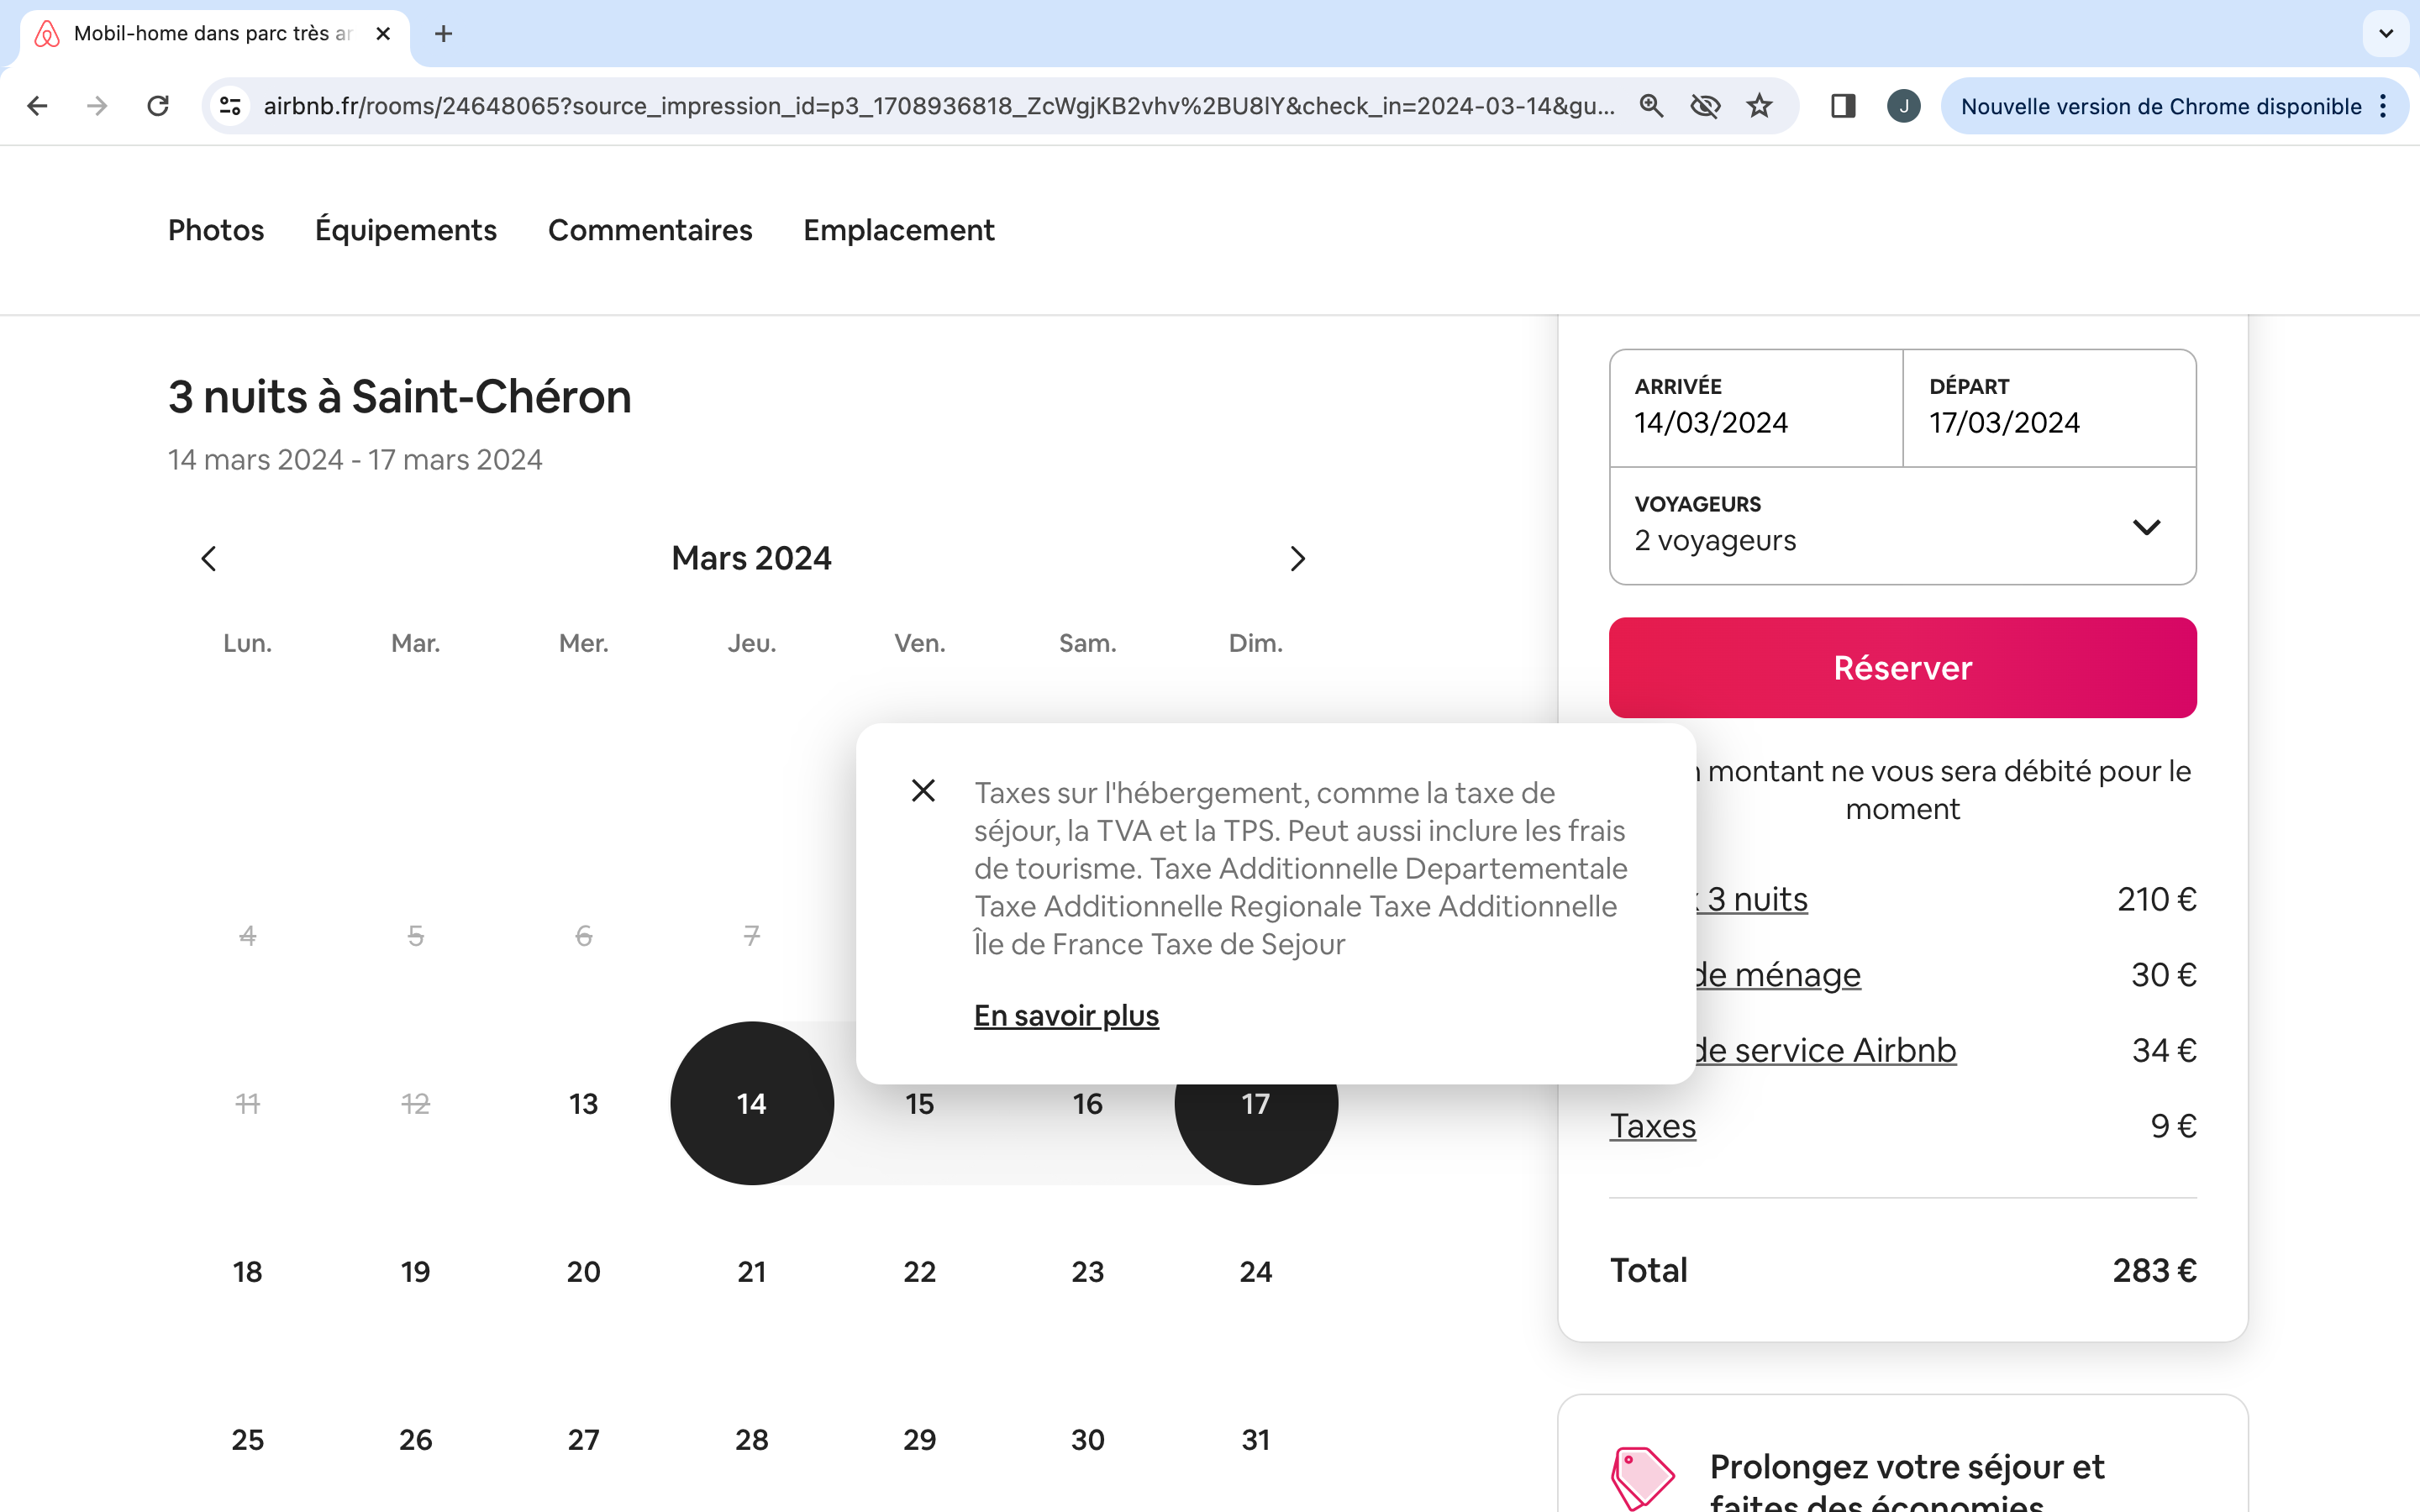Reload the page
The width and height of the screenshot is (2420, 1512).
(x=157, y=105)
